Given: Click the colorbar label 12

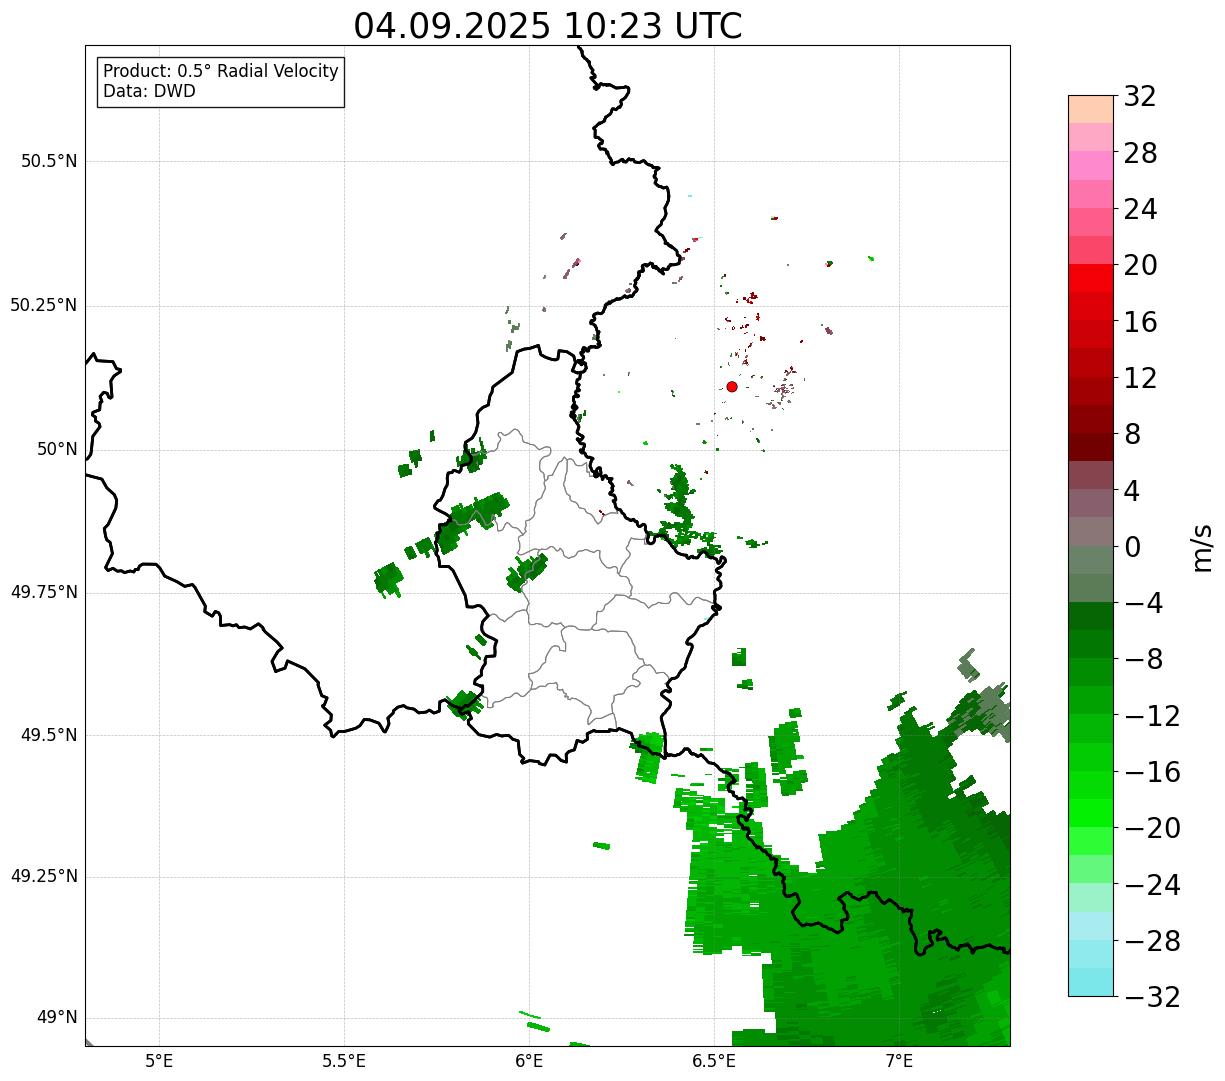Looking at the screenshot, I should click(x=1140, y=378).
